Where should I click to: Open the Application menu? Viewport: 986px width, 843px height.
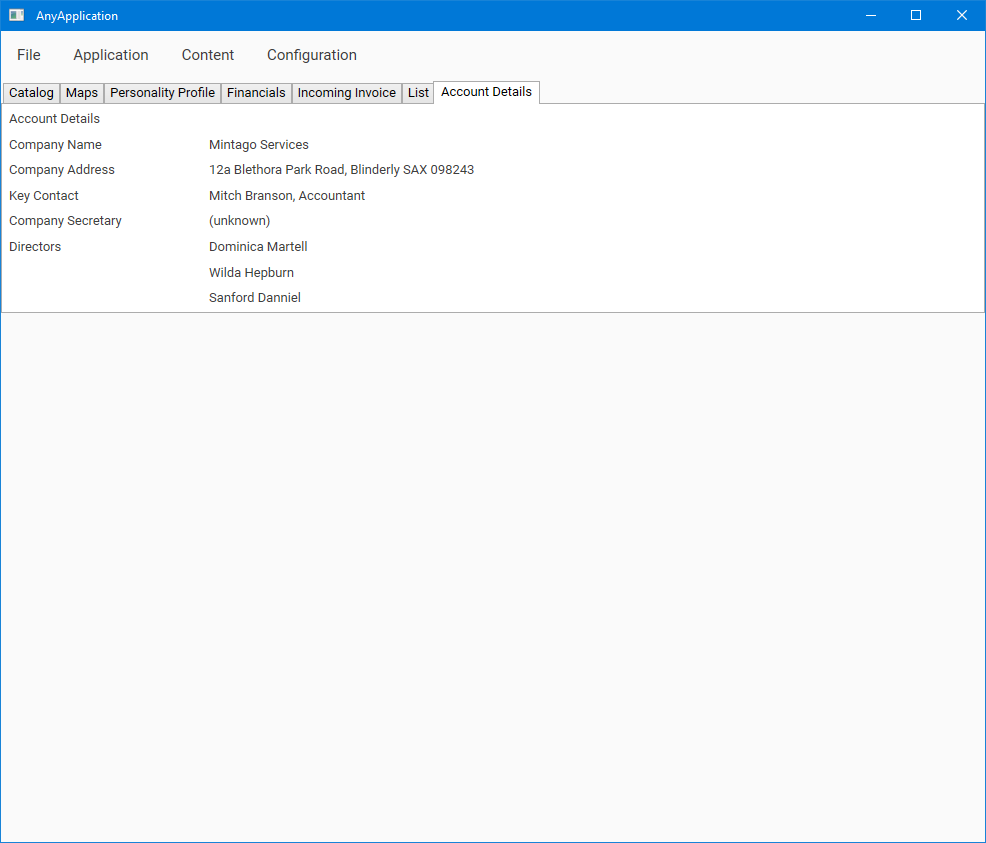[x=111, y=55]
